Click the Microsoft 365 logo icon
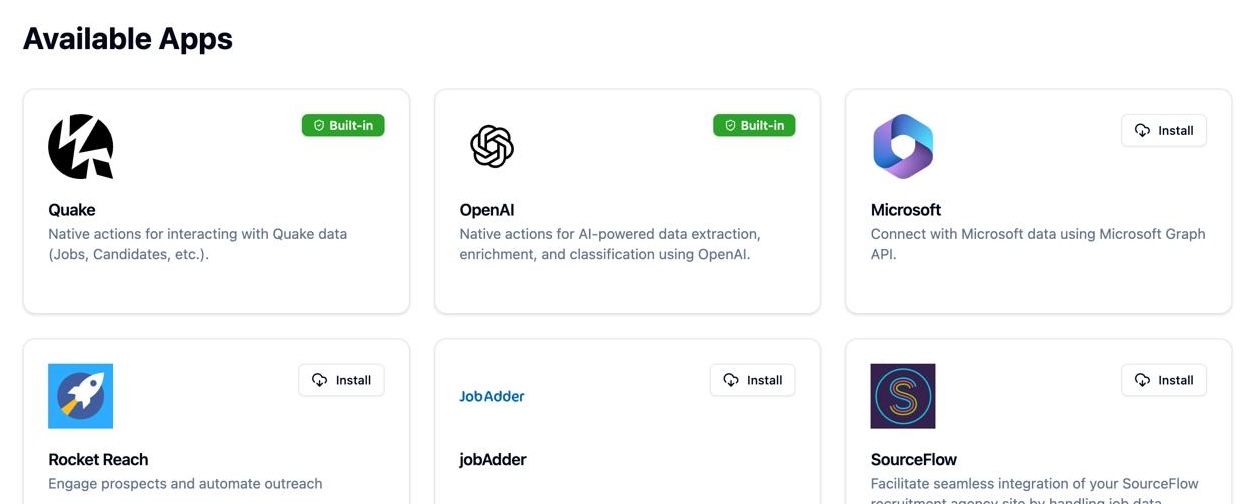Screen dimensions: 1248x504 point(903,146)
